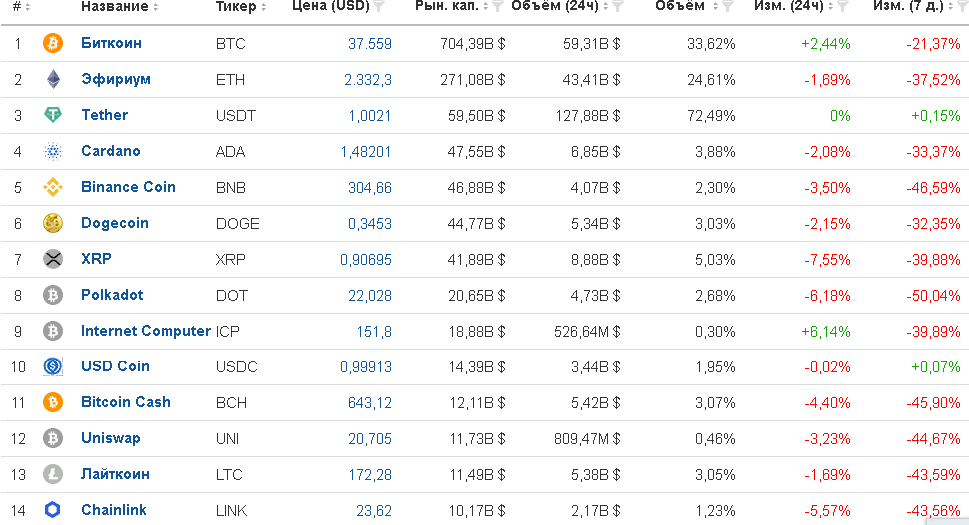Open filter for Цена (USD) column

pos(379,6)
